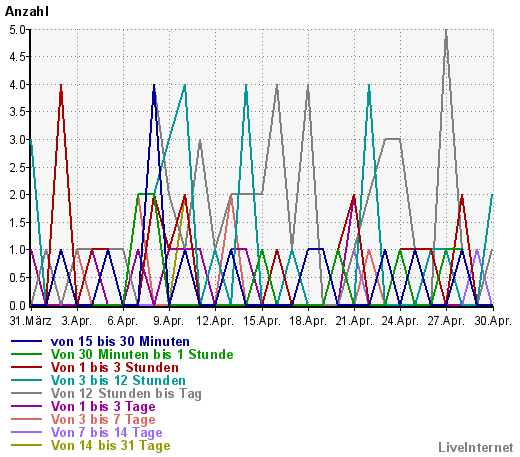Click the 'Von 7 bis 14 Tage' legend label

click(x=106, y=432)
